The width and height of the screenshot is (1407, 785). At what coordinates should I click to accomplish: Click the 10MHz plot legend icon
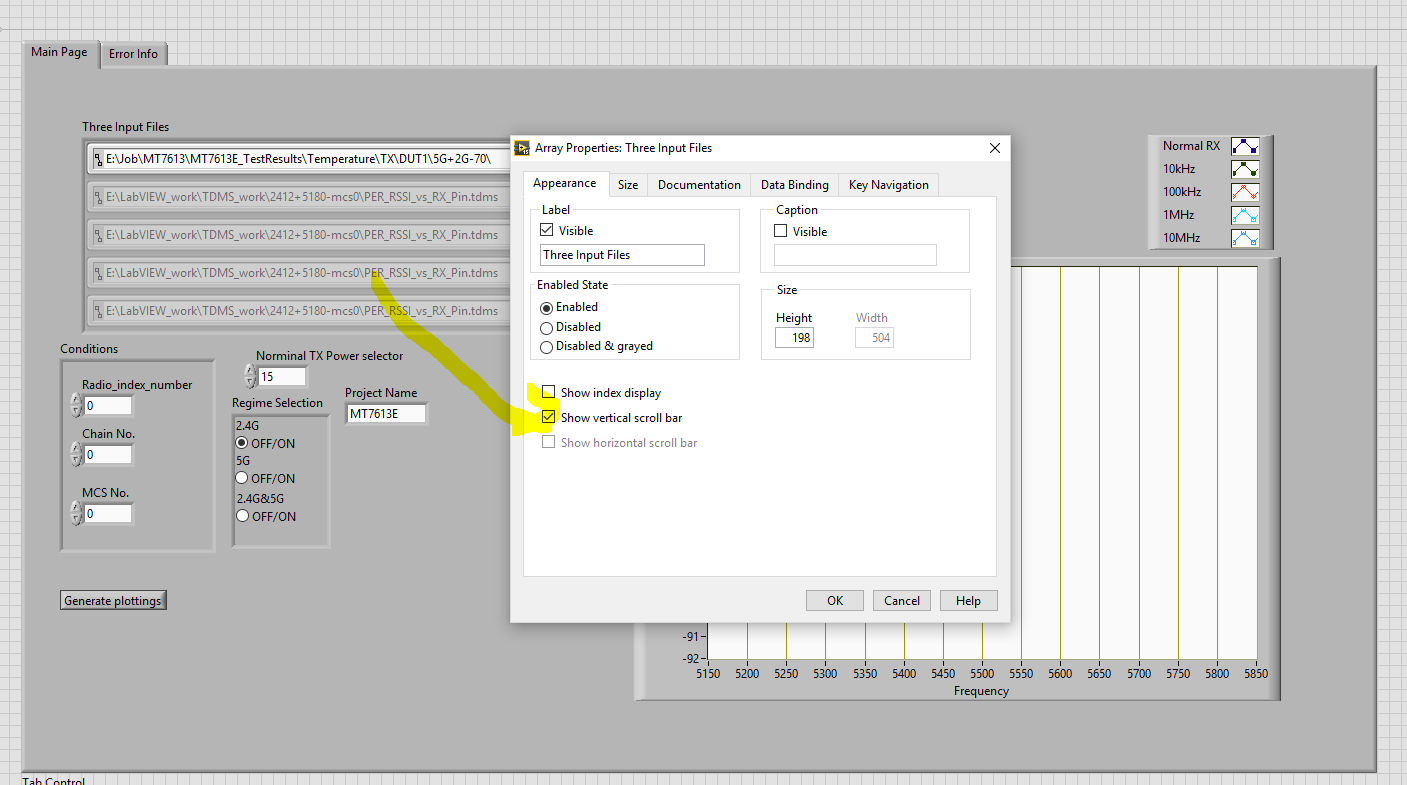click(1244, 237)
